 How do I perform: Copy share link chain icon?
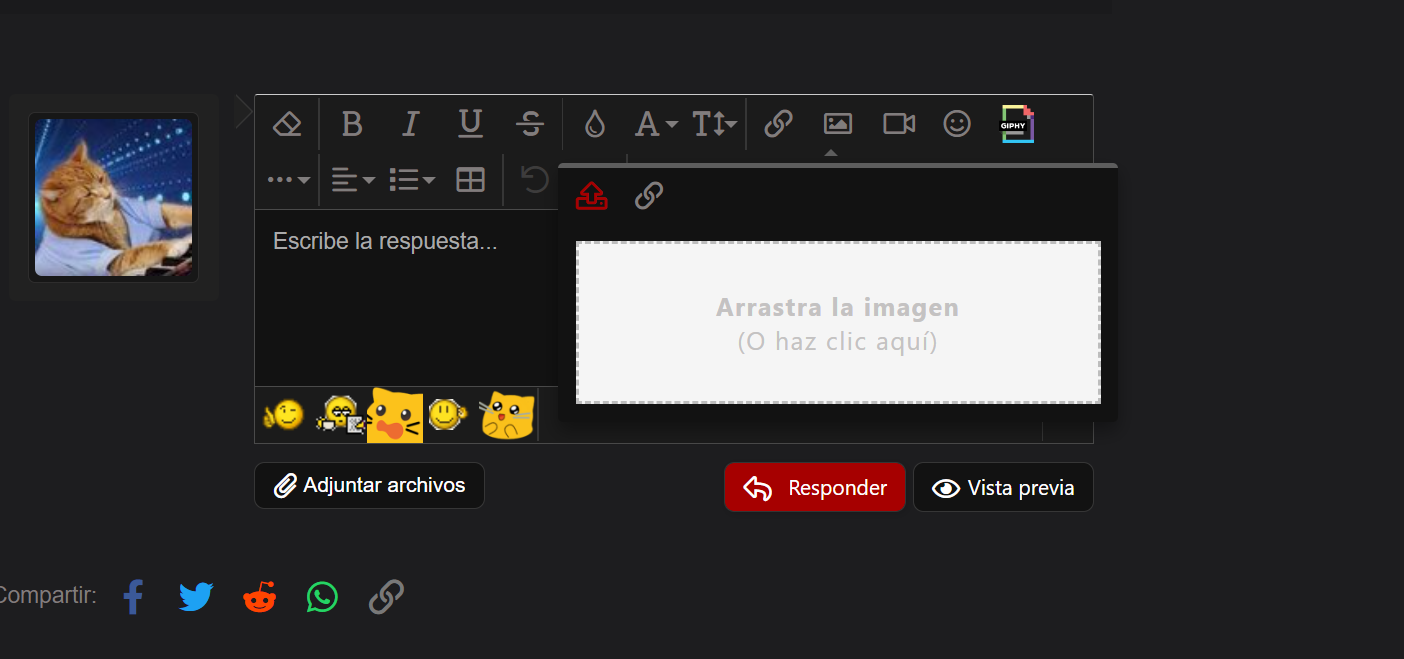click(x=386, y=598)
